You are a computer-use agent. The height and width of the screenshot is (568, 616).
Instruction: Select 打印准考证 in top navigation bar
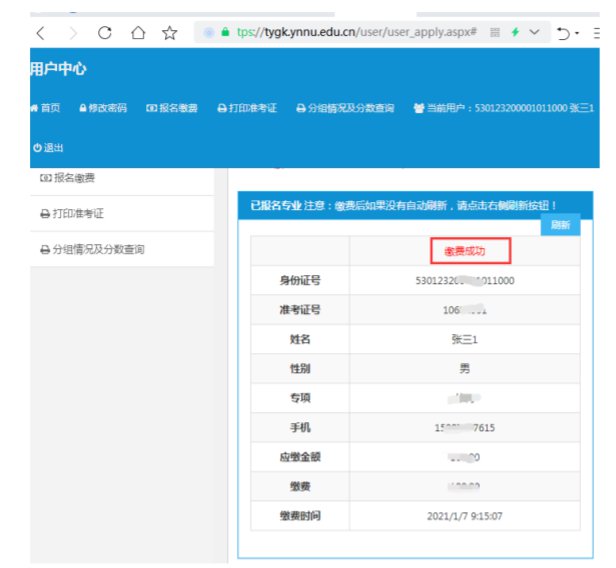click(247, 108)
